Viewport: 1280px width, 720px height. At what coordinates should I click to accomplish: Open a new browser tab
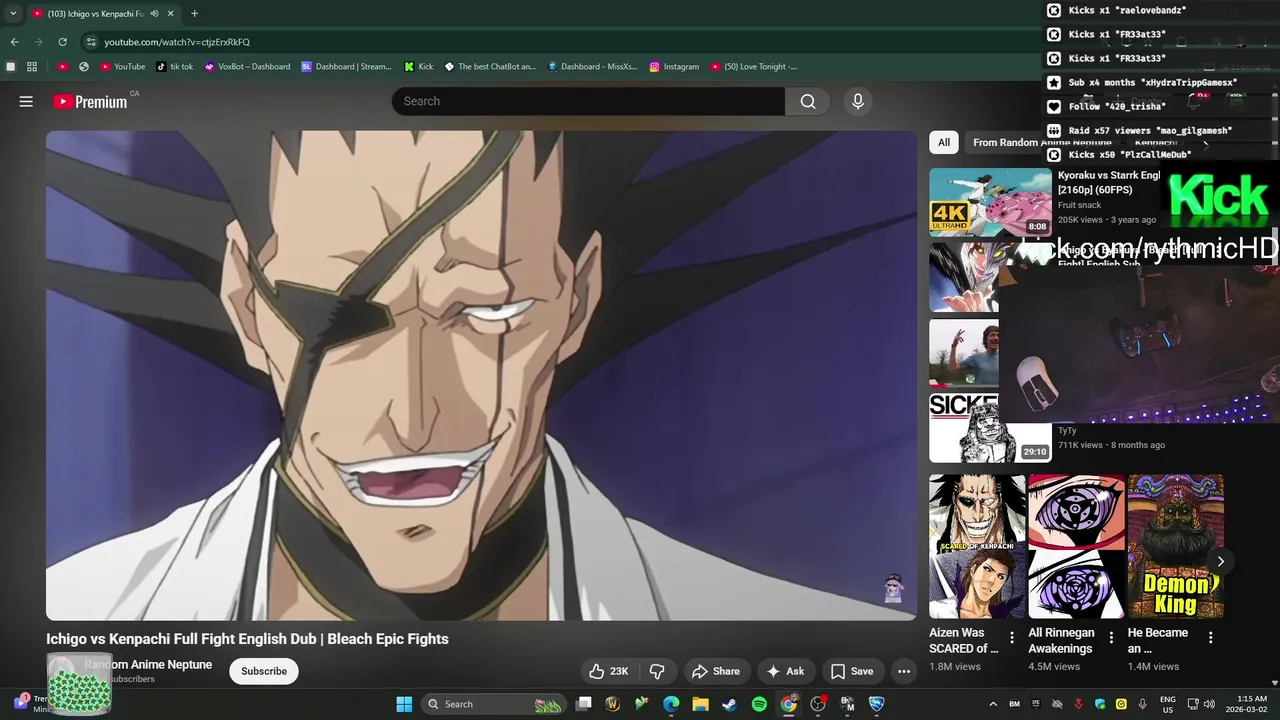click(x=194, y=14)
